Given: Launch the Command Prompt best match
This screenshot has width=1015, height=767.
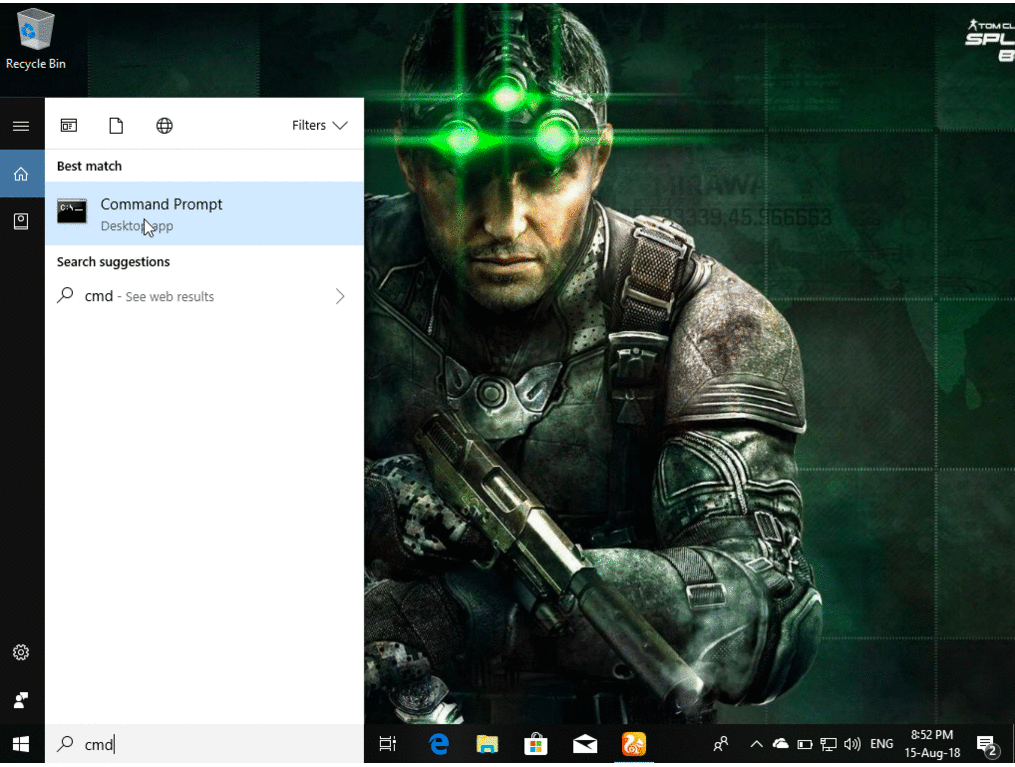Looking at the screenshot, I should point(204,214).
